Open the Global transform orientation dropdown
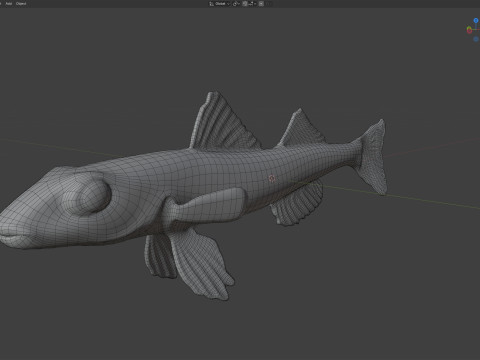Image resolution: width=480 pixels, height=360 pixels. pyautogui.click(x=220, y=4)
